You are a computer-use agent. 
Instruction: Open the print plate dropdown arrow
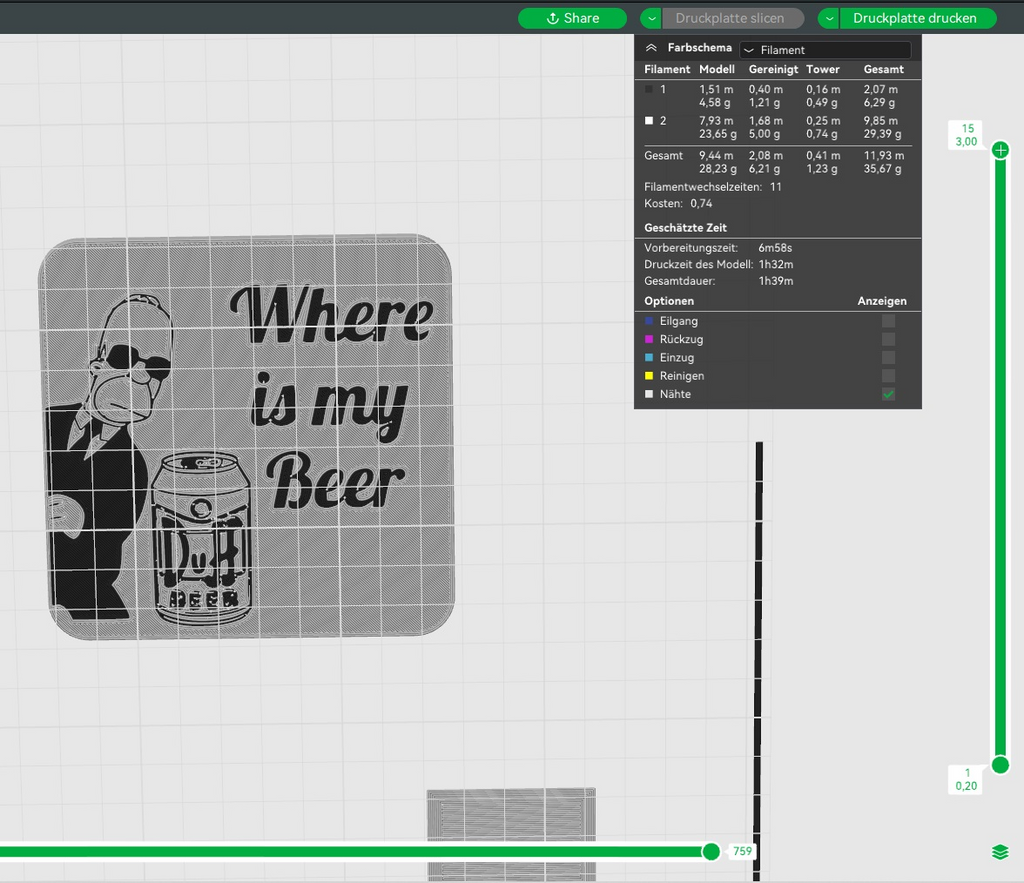pyautogui.click(x=829, y=18)
